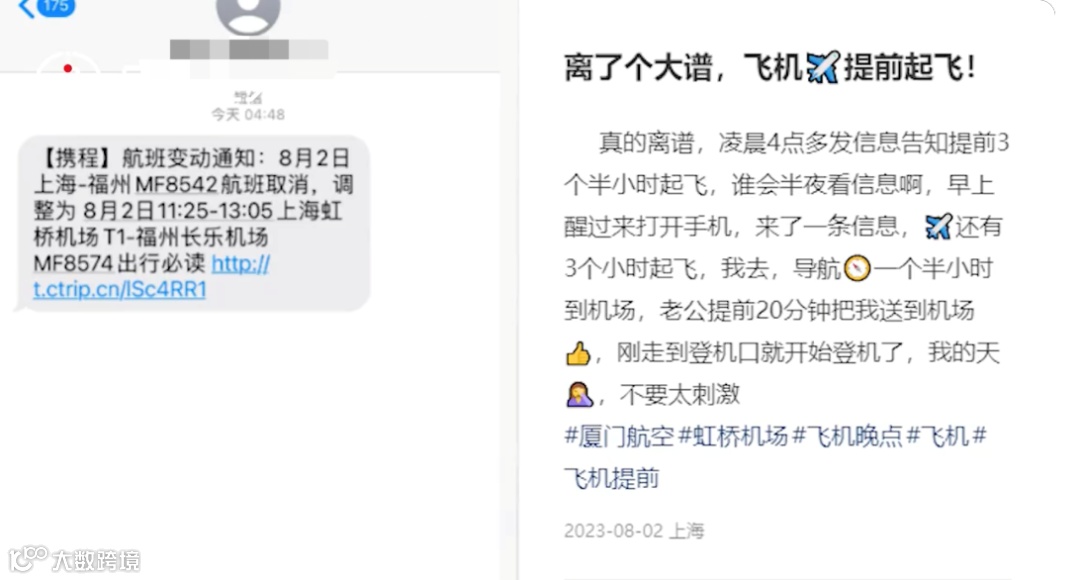
Task: Tap the airplane emoji in the post body
Action: pyautogui.click(x=939, y=227)
